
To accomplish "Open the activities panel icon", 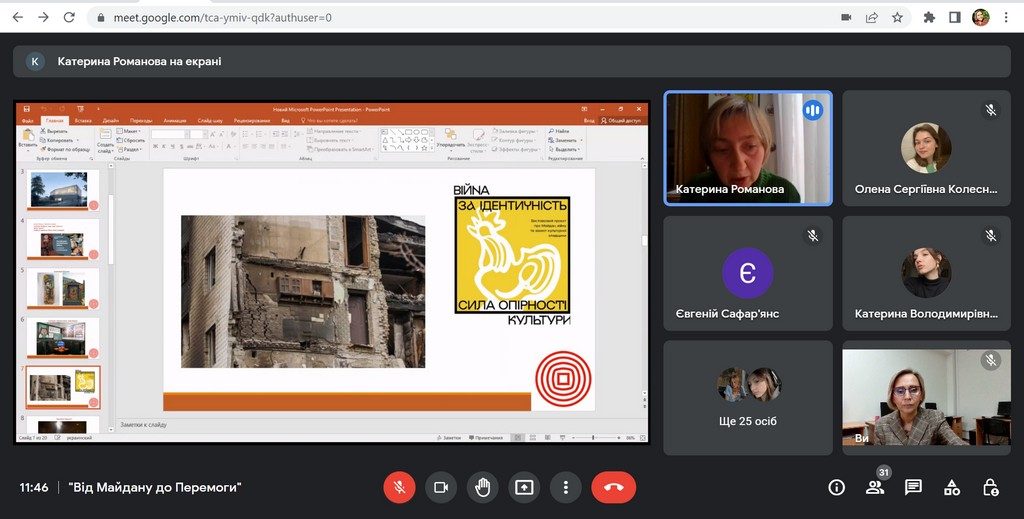I will point(952,487).
